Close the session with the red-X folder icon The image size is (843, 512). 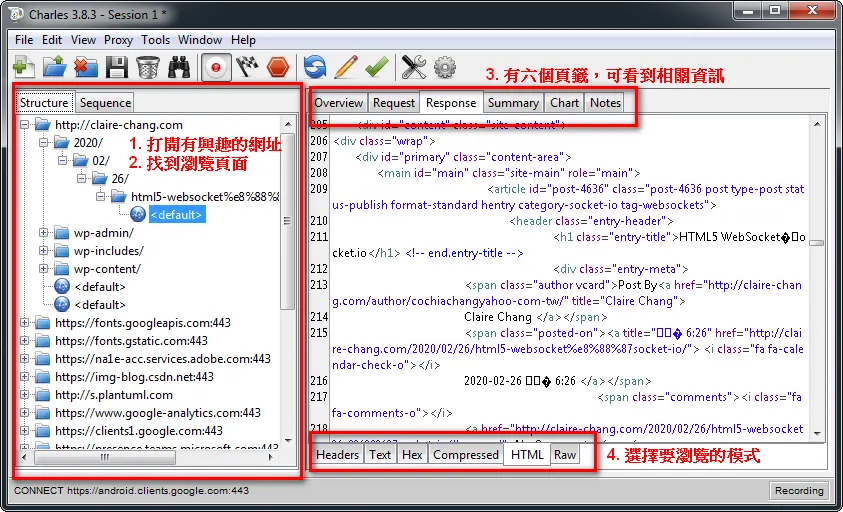[x=85, y=68]
